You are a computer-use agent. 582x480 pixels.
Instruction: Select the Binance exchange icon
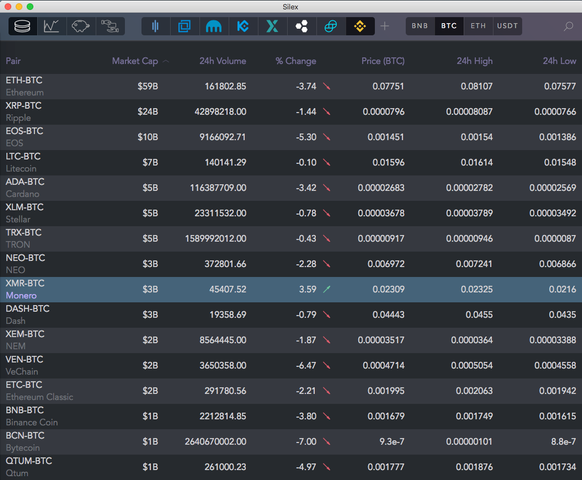click(360, 26)
